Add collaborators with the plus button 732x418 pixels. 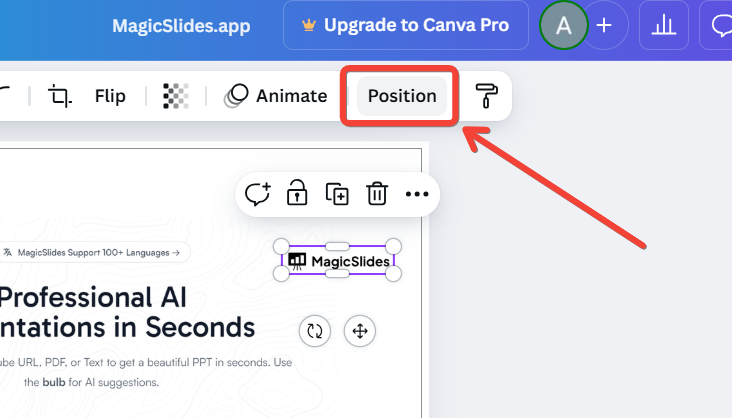[x=604, y=26]
